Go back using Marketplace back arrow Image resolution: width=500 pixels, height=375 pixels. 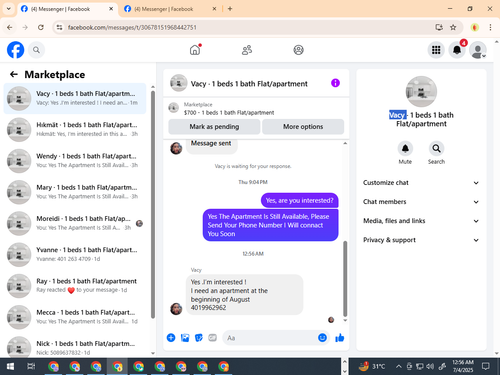tap(14, 74)
